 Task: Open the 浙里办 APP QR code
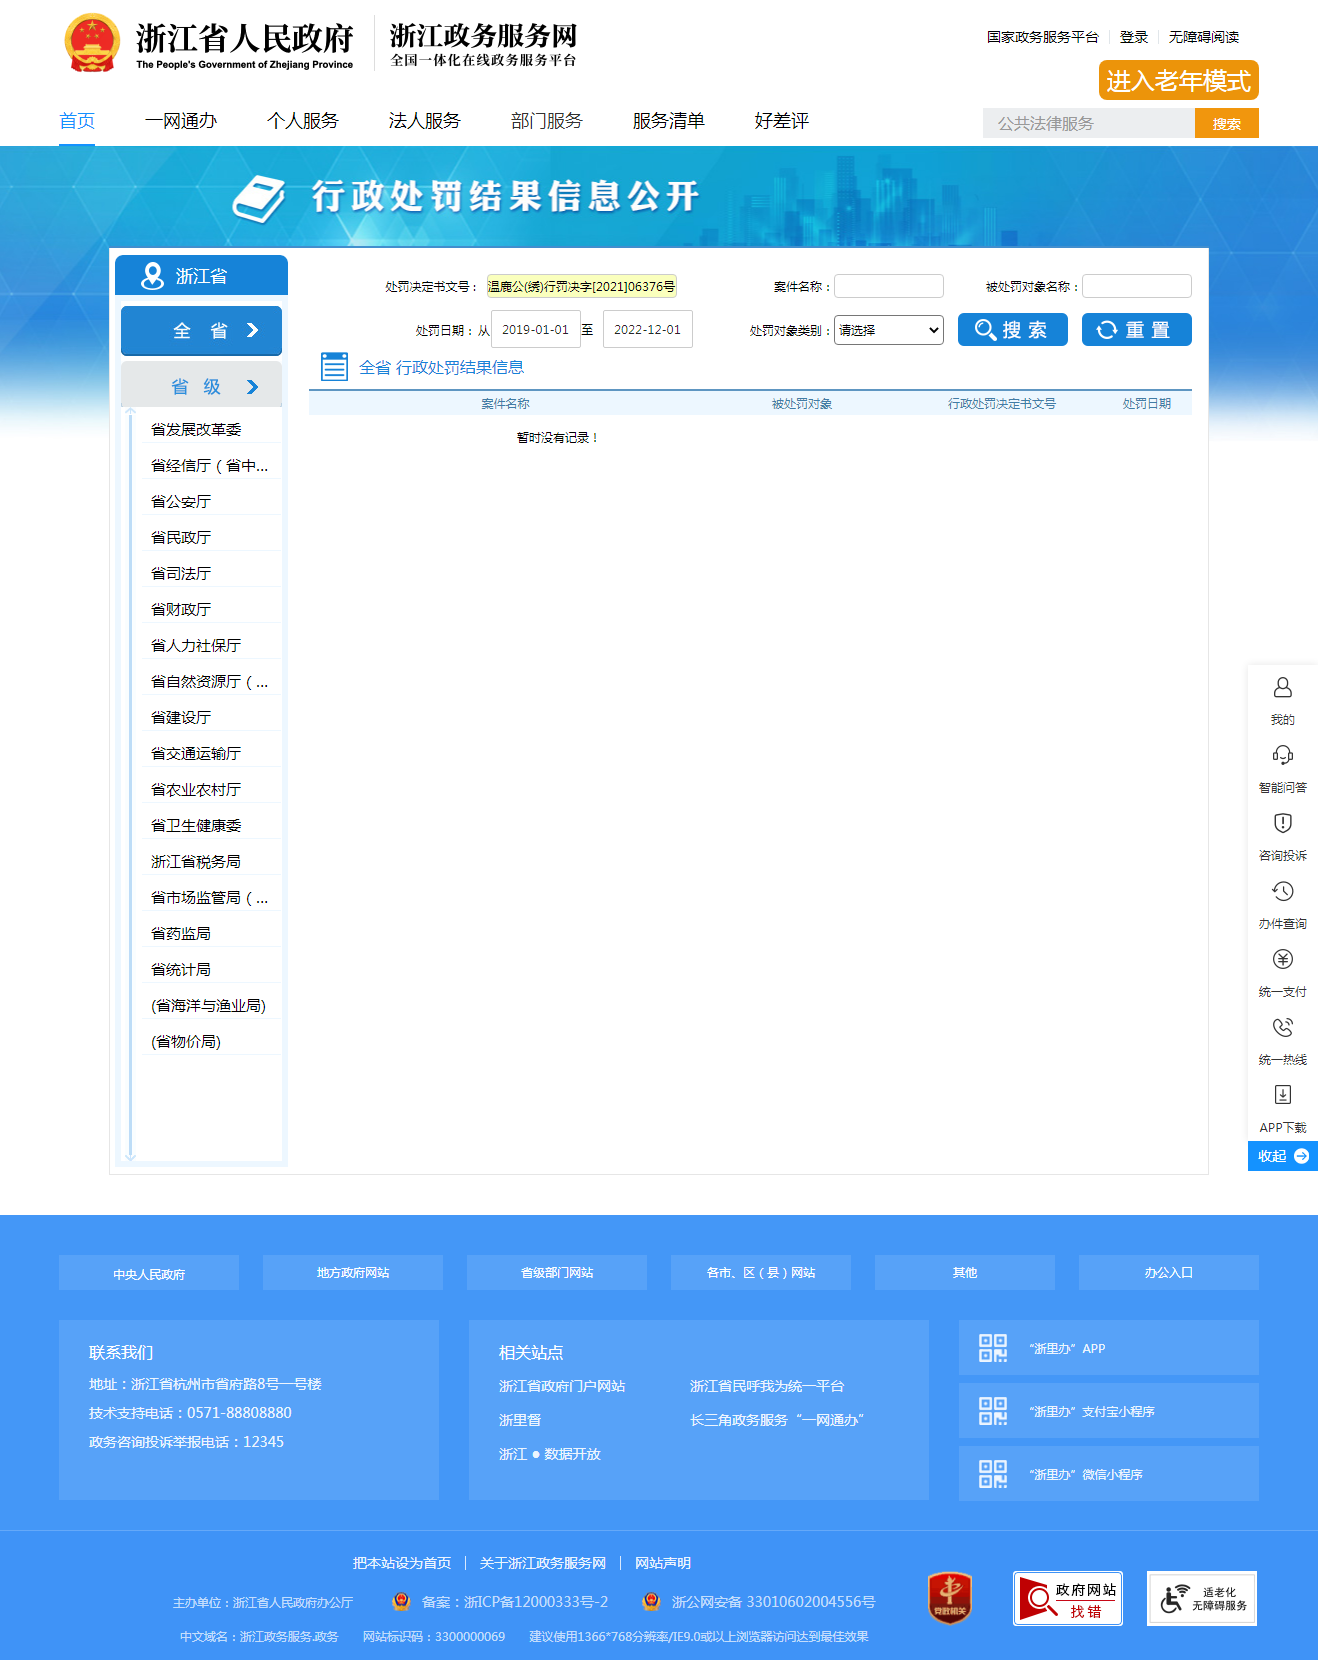[x=992, y=1348]
